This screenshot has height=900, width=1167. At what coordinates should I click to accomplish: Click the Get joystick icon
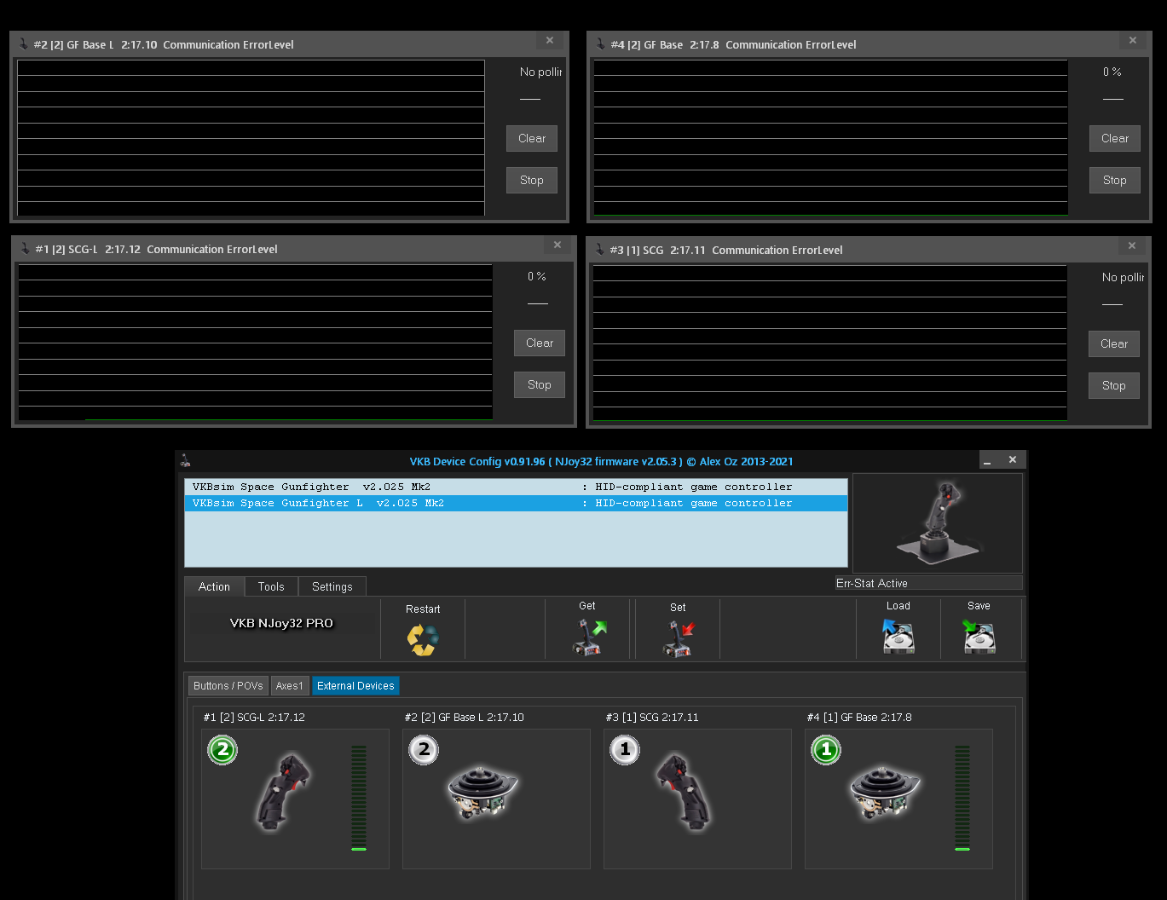click(x=587, y=637)
